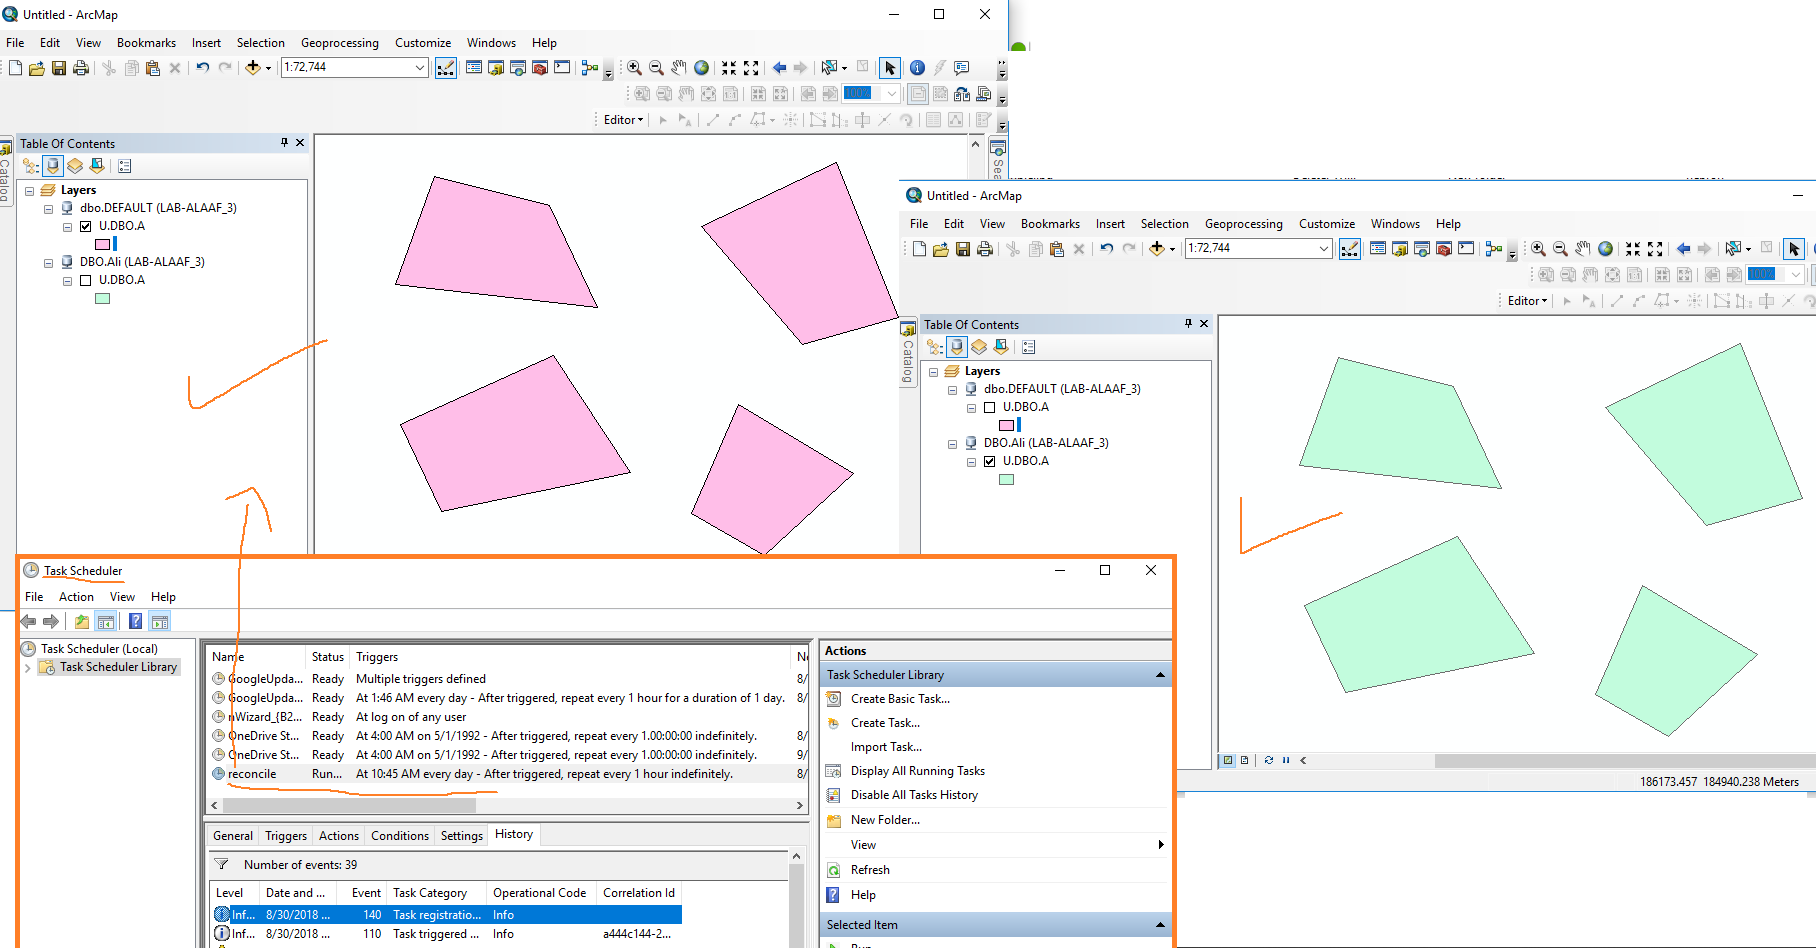Go back to previous extent, pink-polygon ArcMap window
This screenshot has width=1816, height=948.
(779, 68)
